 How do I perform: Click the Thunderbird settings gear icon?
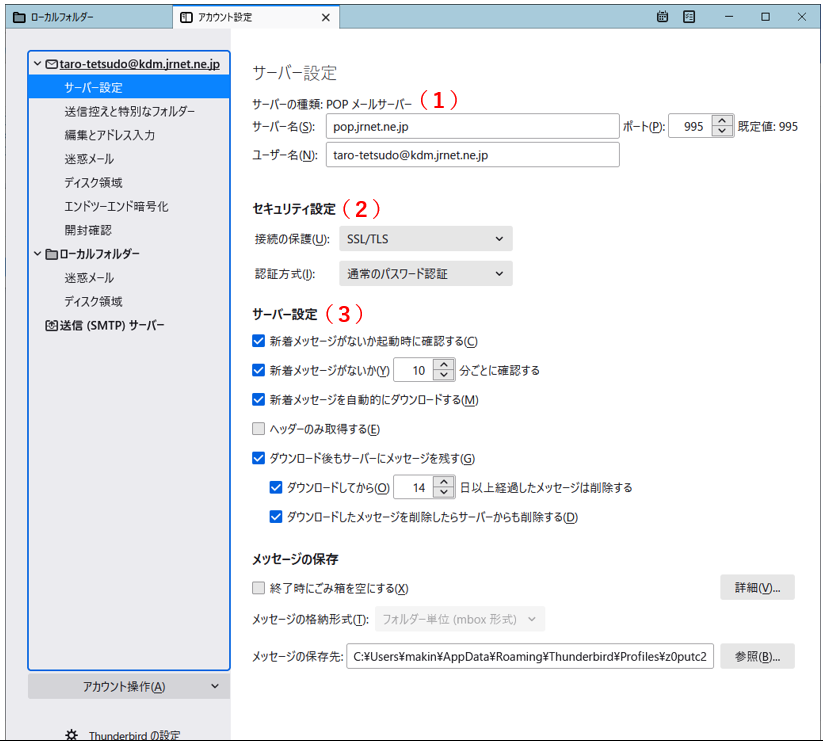tap(71, 734)
